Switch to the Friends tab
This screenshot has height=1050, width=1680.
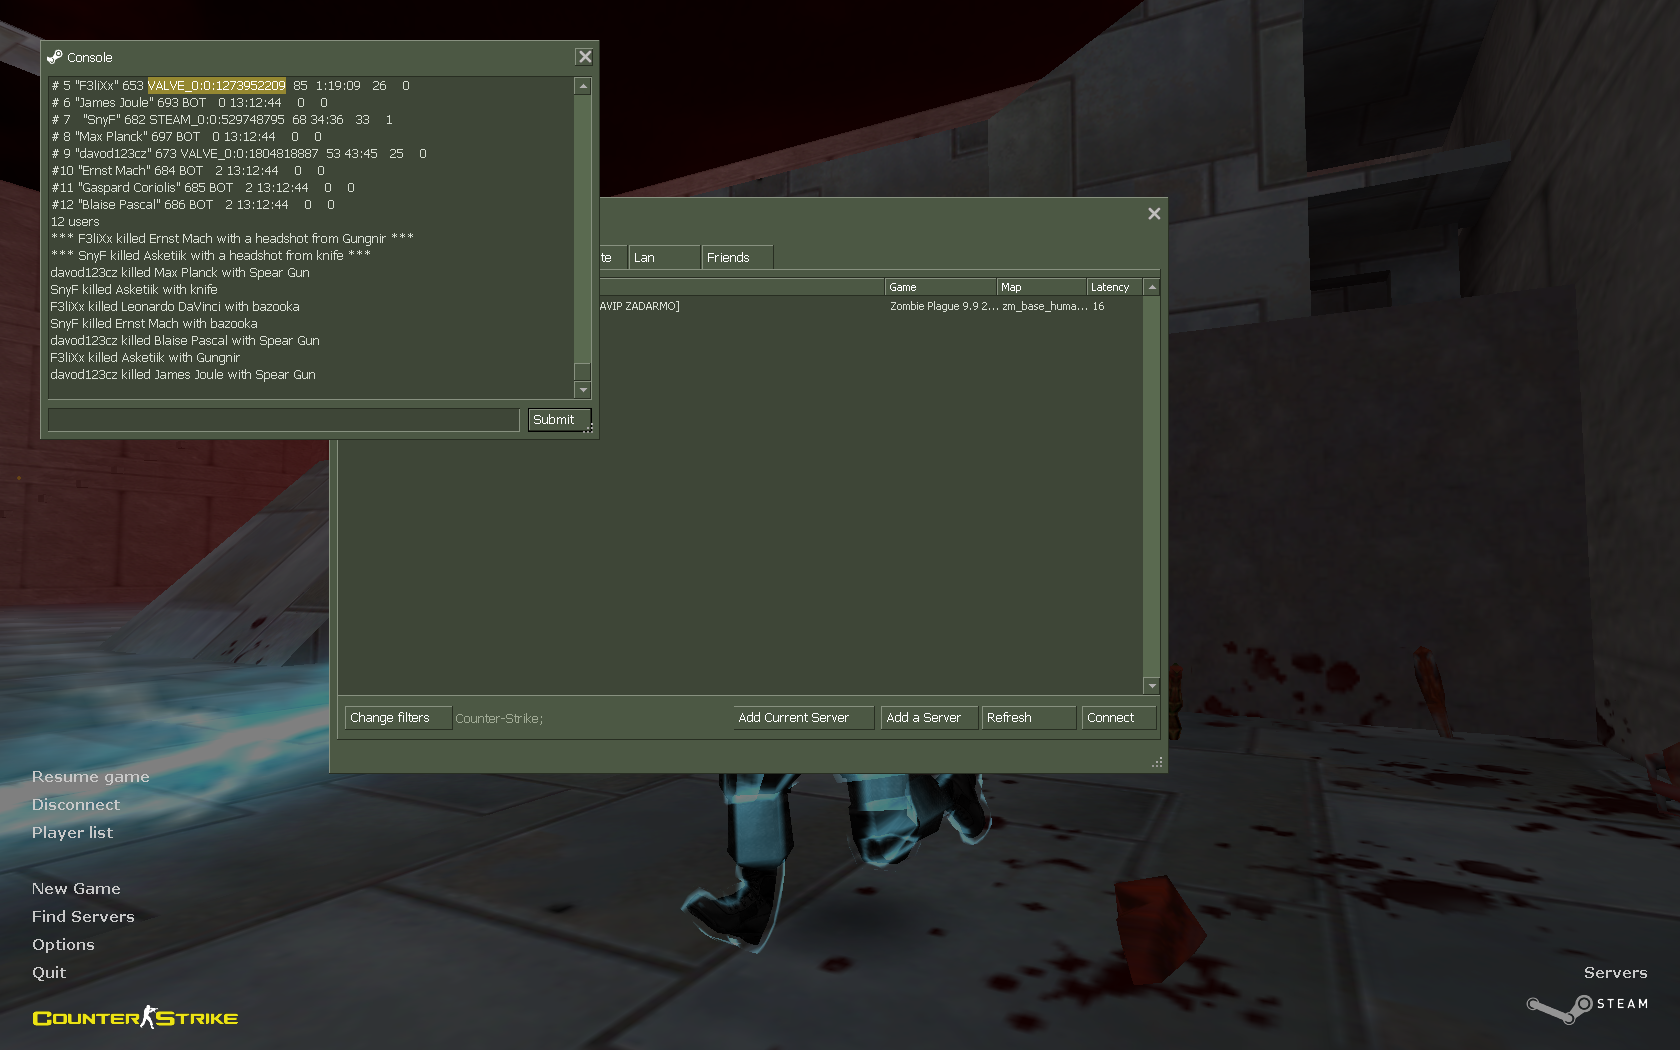(x=736, y=258)
